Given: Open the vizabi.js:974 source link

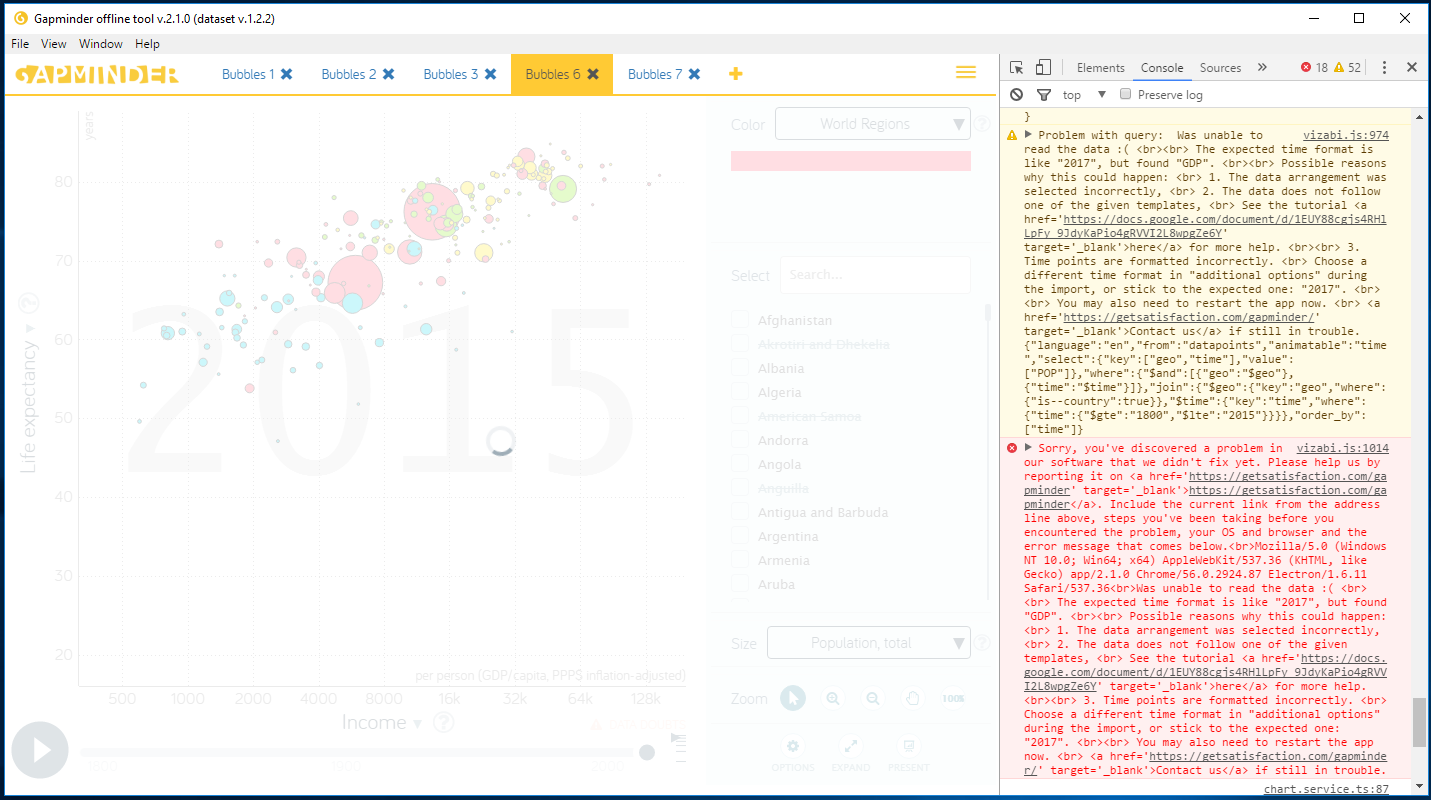Looking at the screenshot, I should point(1346,135).
